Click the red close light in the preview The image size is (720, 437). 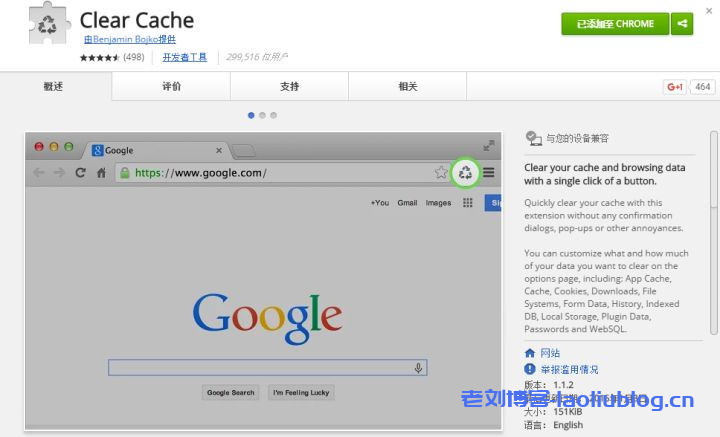(x=39, y=146)
